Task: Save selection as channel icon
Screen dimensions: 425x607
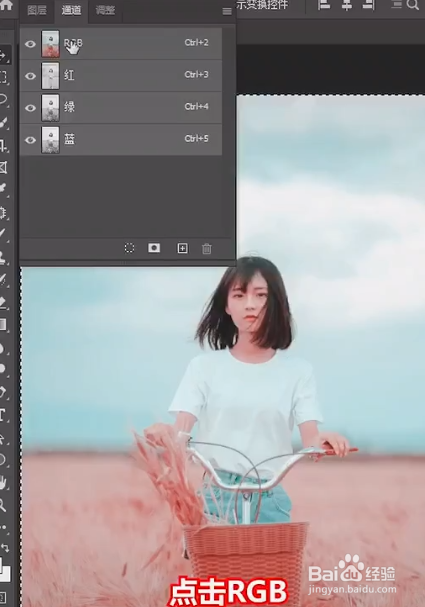Action: (x=154, y=248)
